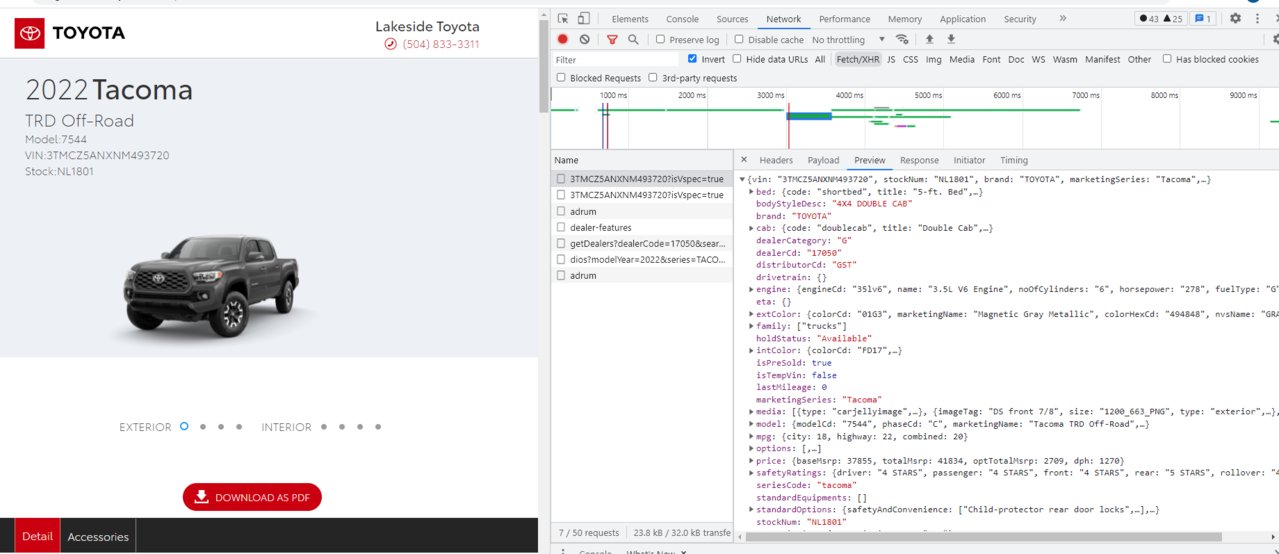The height and width of the screenshot is (554, 1279).
Task: Show more DevTools tabs chevron
Action: pyautogui.click(x=1062, y=19)
